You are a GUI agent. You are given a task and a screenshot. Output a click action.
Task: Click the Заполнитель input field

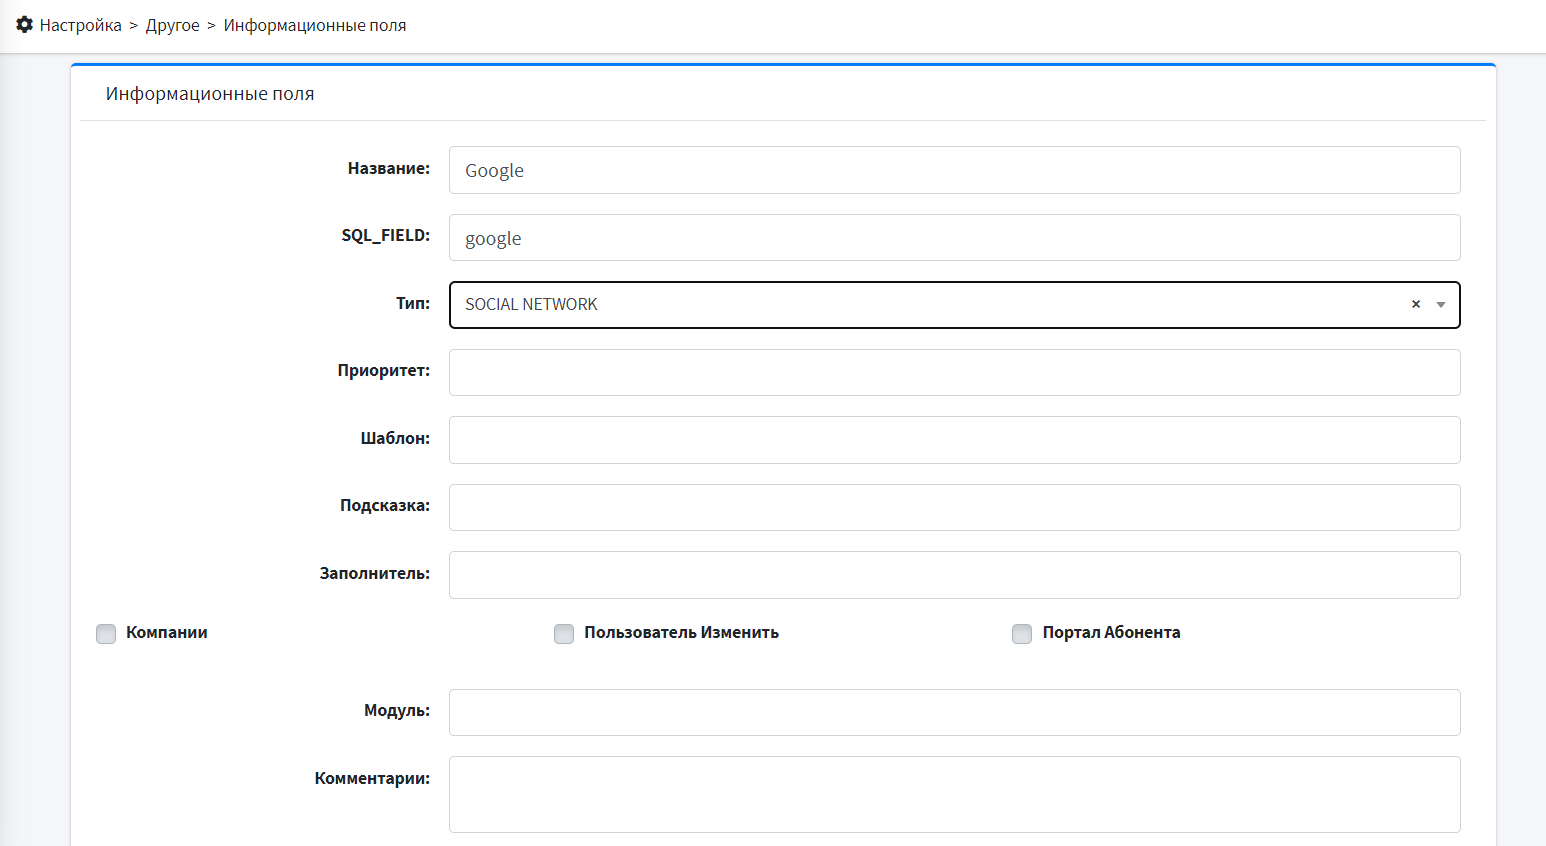click(954, 575)
